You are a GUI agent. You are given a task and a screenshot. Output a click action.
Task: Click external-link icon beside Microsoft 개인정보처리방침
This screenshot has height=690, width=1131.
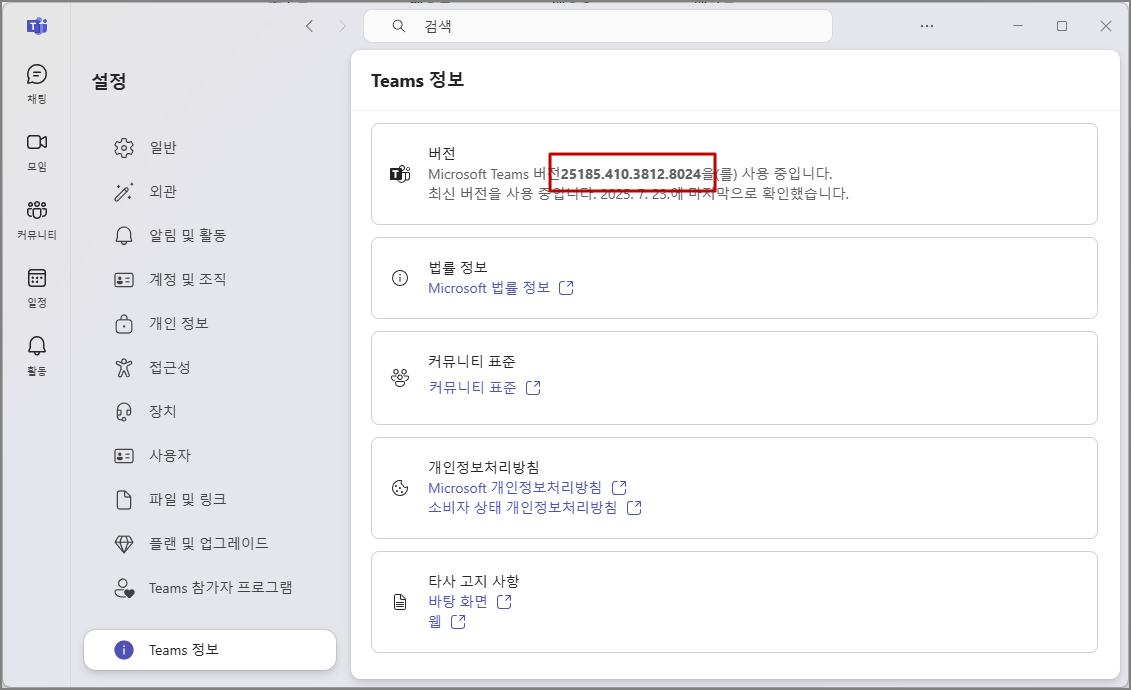point(619,488)
